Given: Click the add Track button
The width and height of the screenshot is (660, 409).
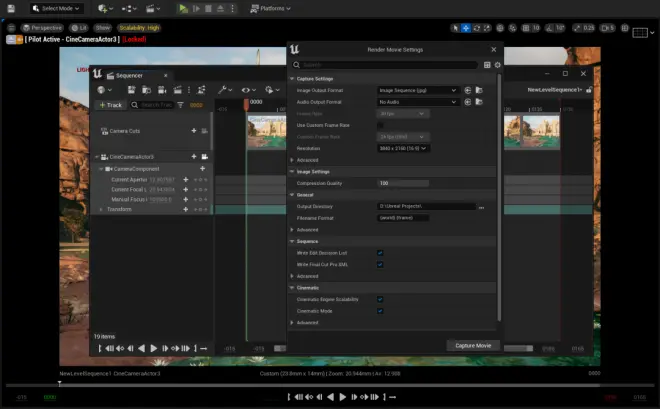Looking at the screenshot, I should [111, 105].
